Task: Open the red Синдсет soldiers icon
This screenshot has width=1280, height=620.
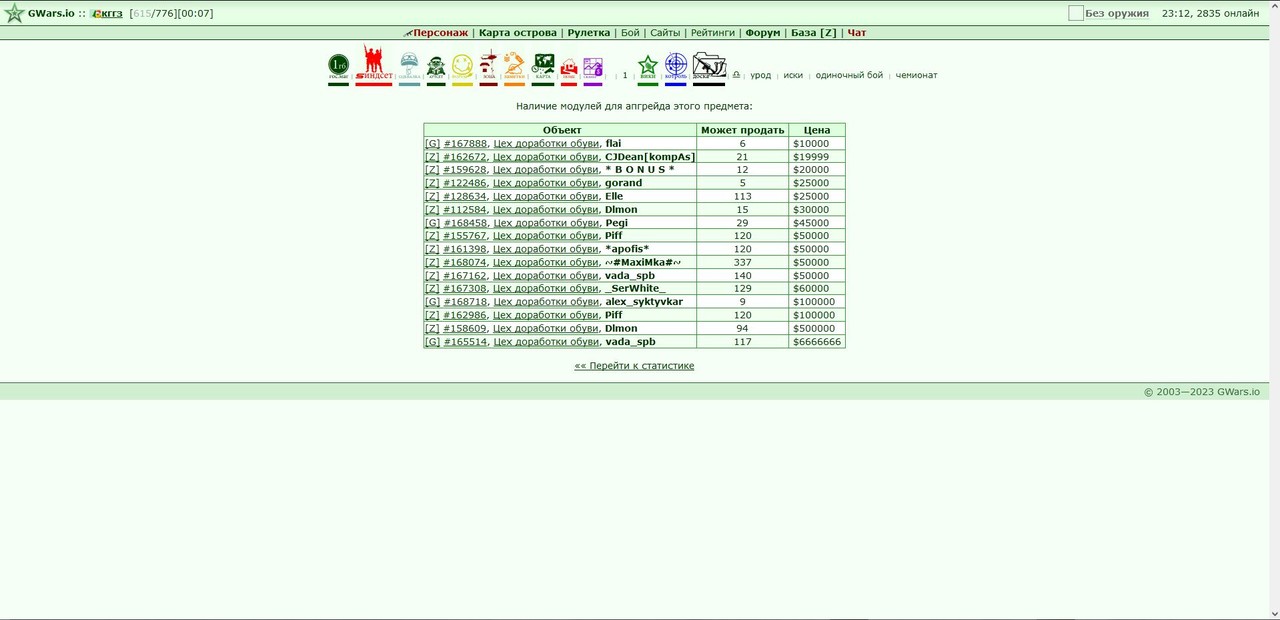Action: (373, 63)
